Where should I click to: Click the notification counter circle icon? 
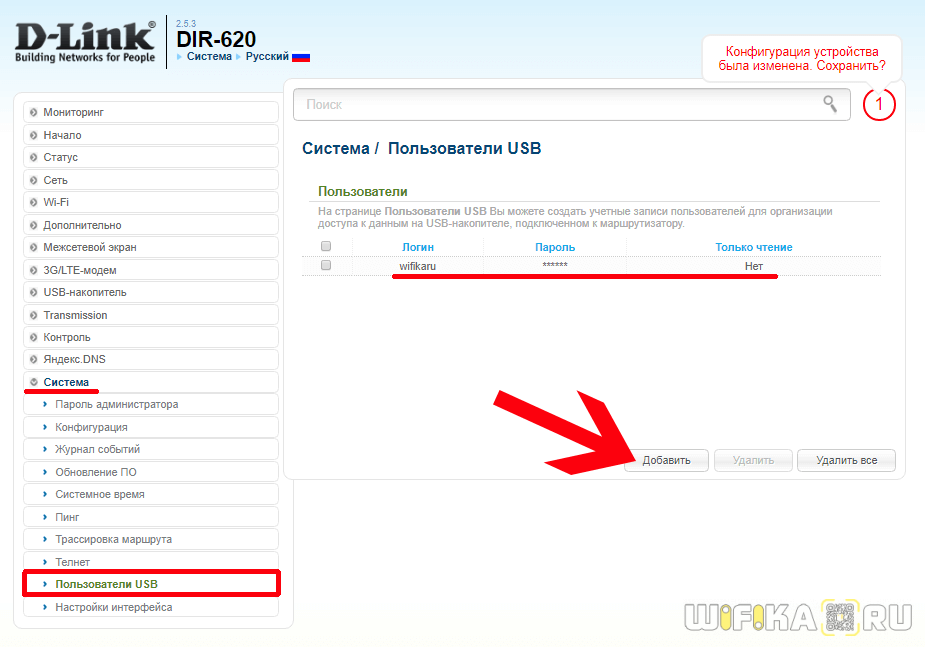pyautogui.click(x=879, y=104)
